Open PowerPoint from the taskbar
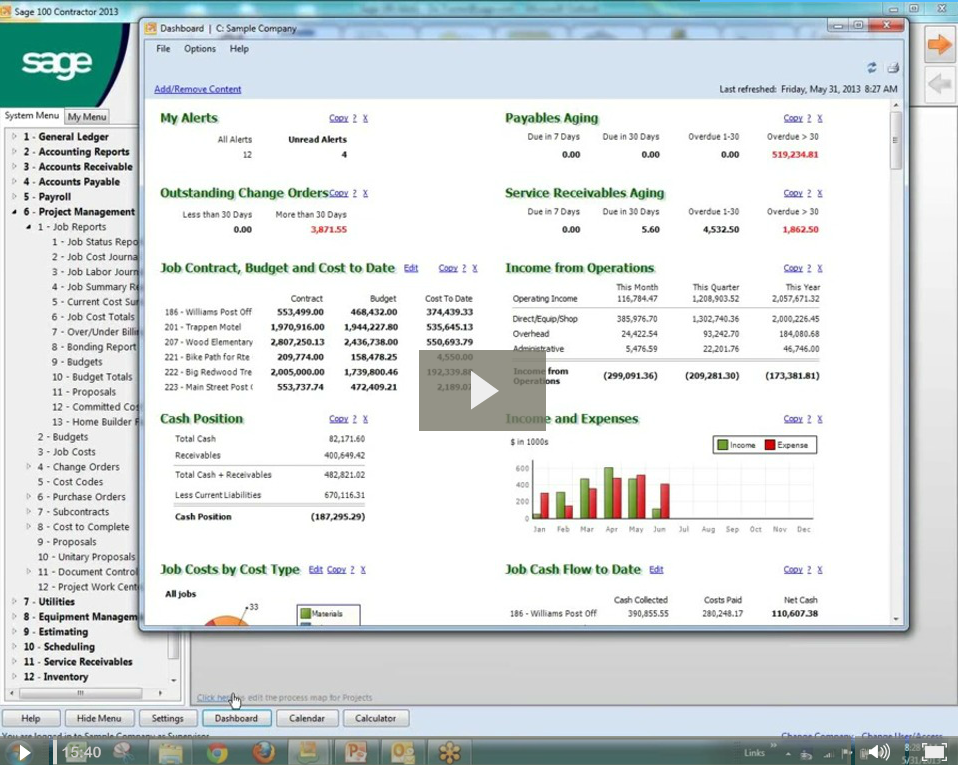This screenshot has width=958, height=765. (x=355, y=752)
